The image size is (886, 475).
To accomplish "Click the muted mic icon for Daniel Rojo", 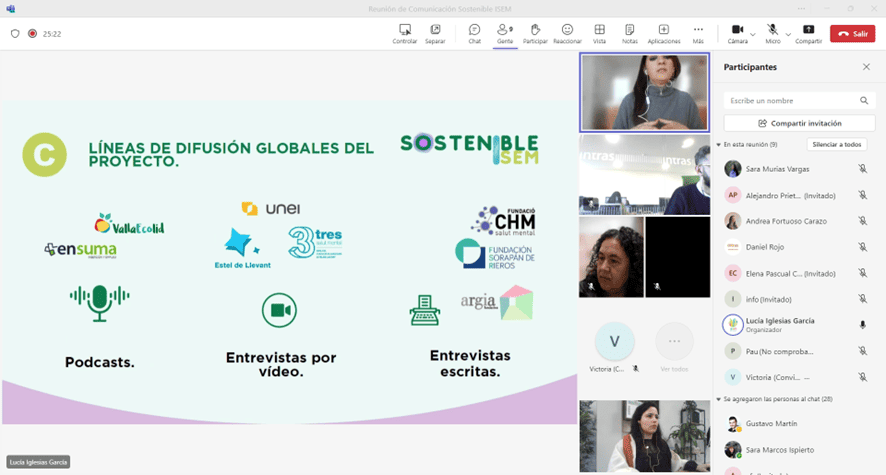I will [863, 247].
